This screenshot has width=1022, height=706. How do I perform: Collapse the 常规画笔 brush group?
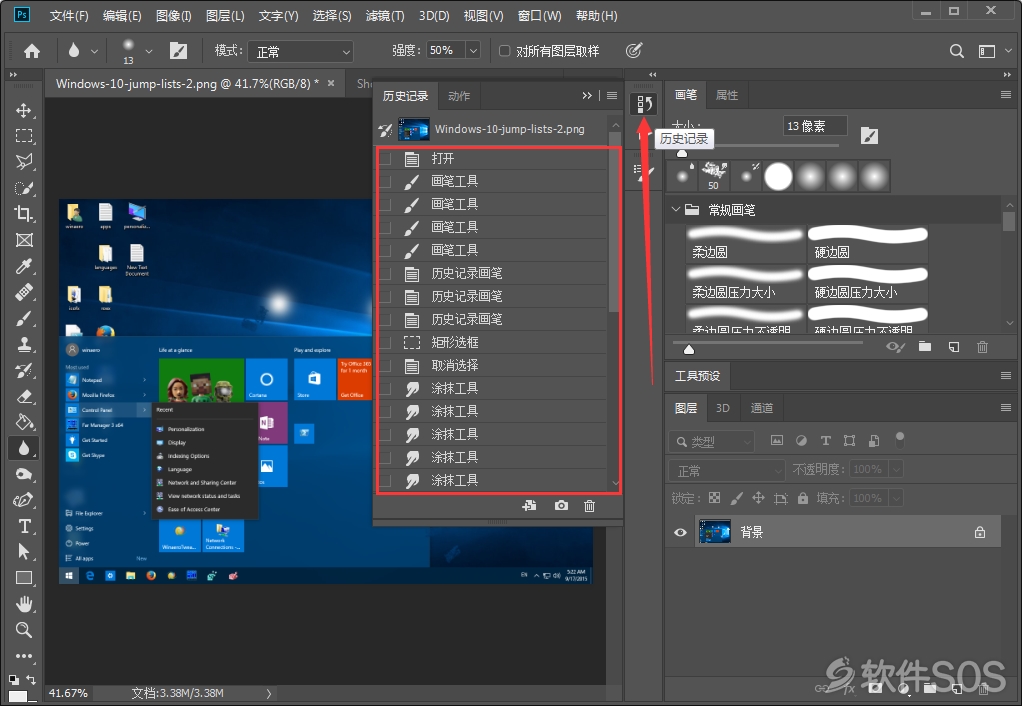(x=676, y=209)
